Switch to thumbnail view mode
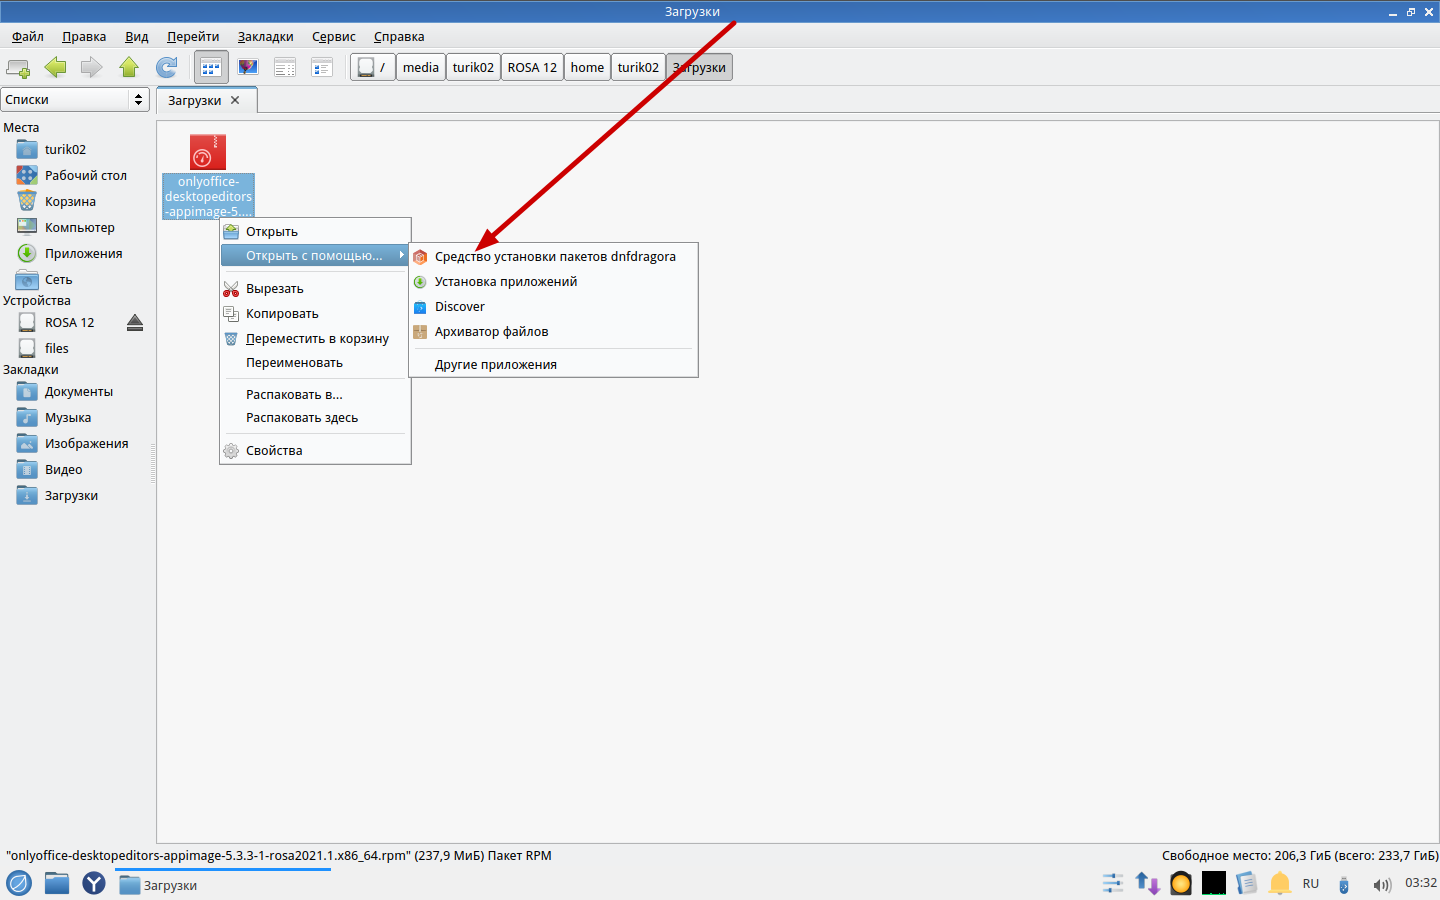The width and height of the screenshot is (1440, 900). 248,67
